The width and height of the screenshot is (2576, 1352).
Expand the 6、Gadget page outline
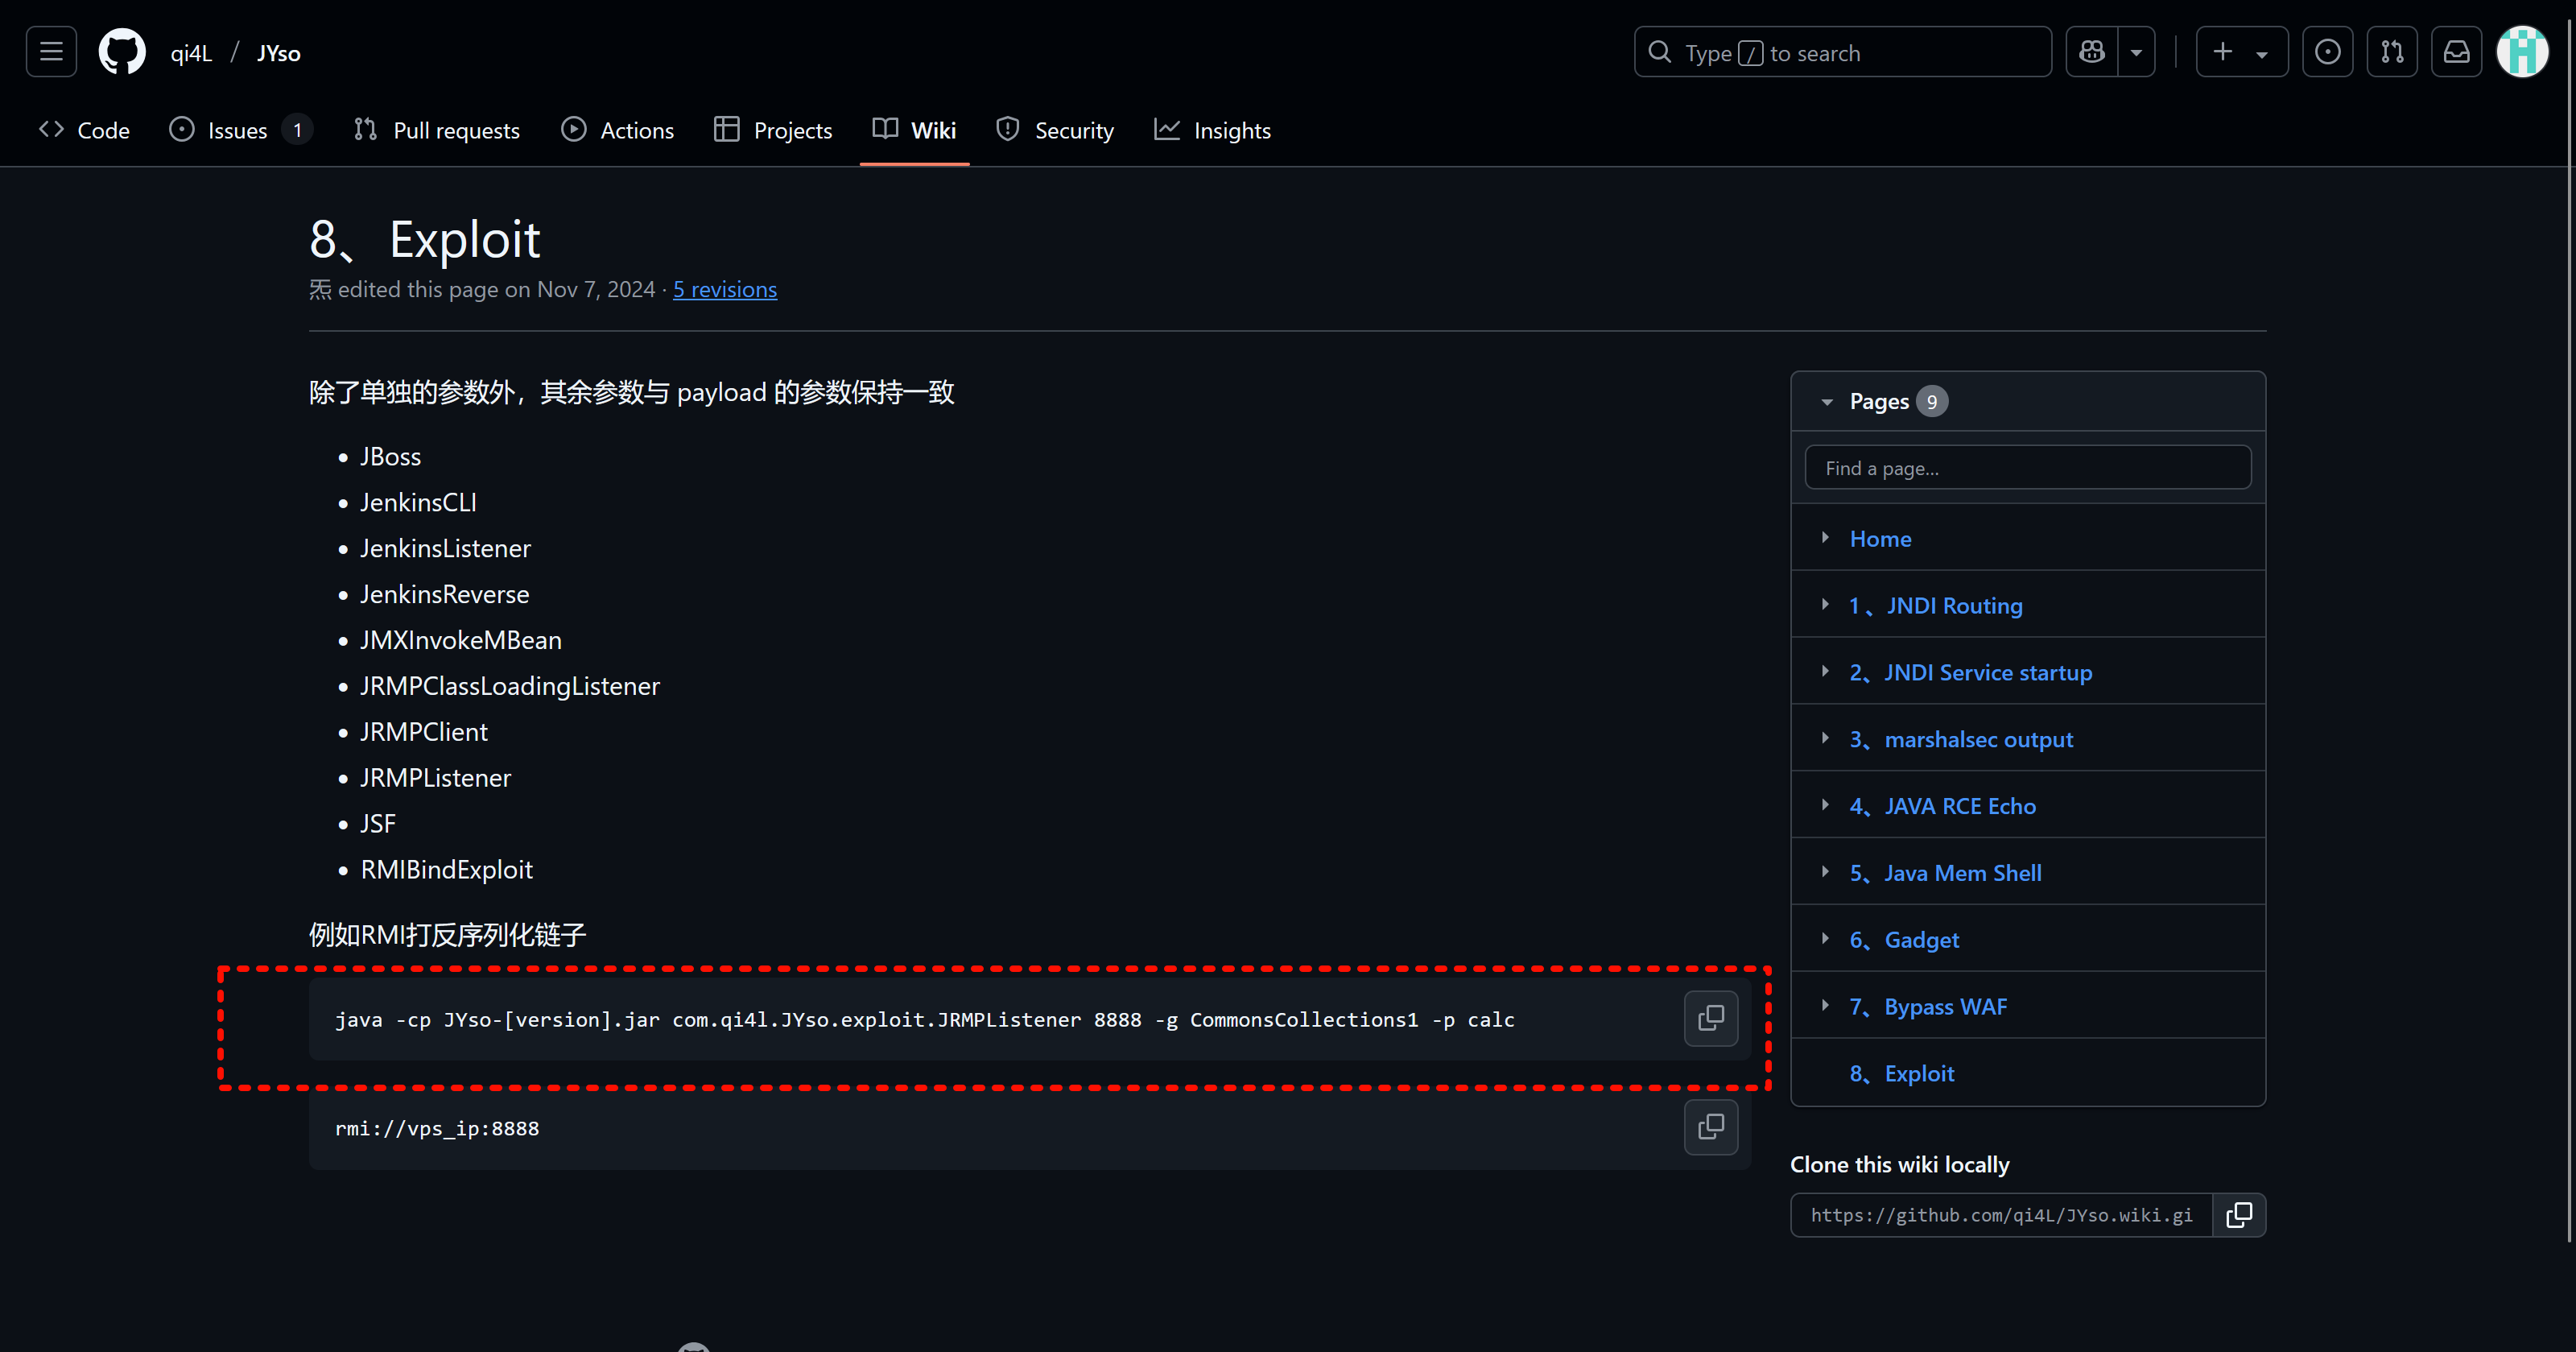pos(1825,939)
